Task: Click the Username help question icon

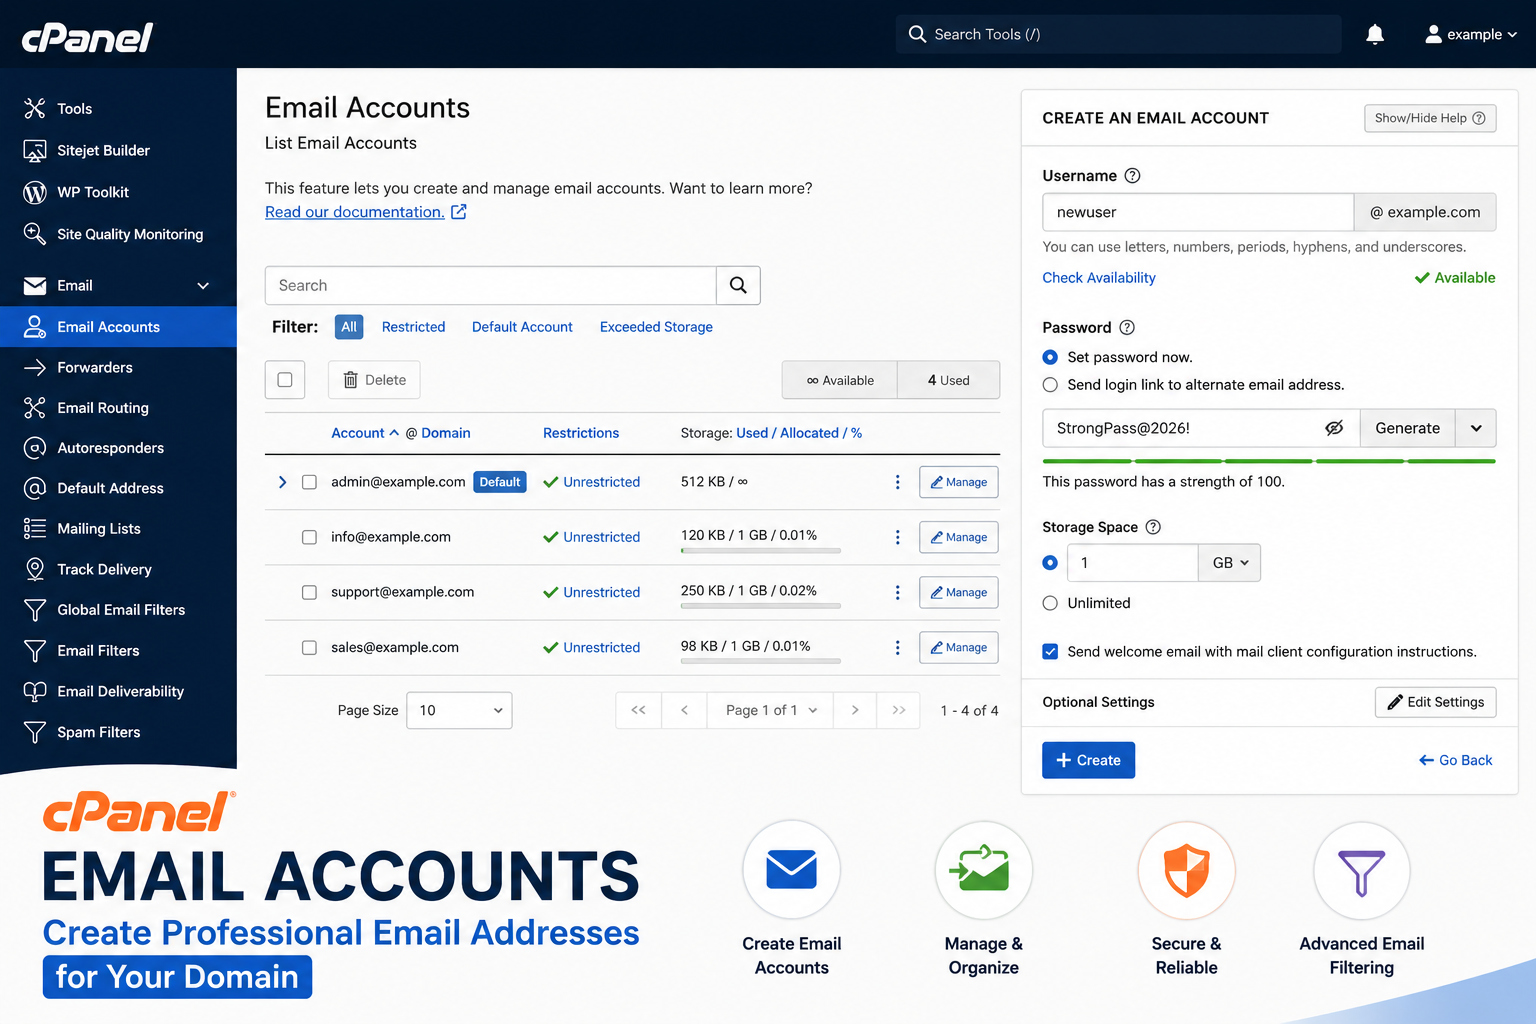Action: tap(1132, 176)
